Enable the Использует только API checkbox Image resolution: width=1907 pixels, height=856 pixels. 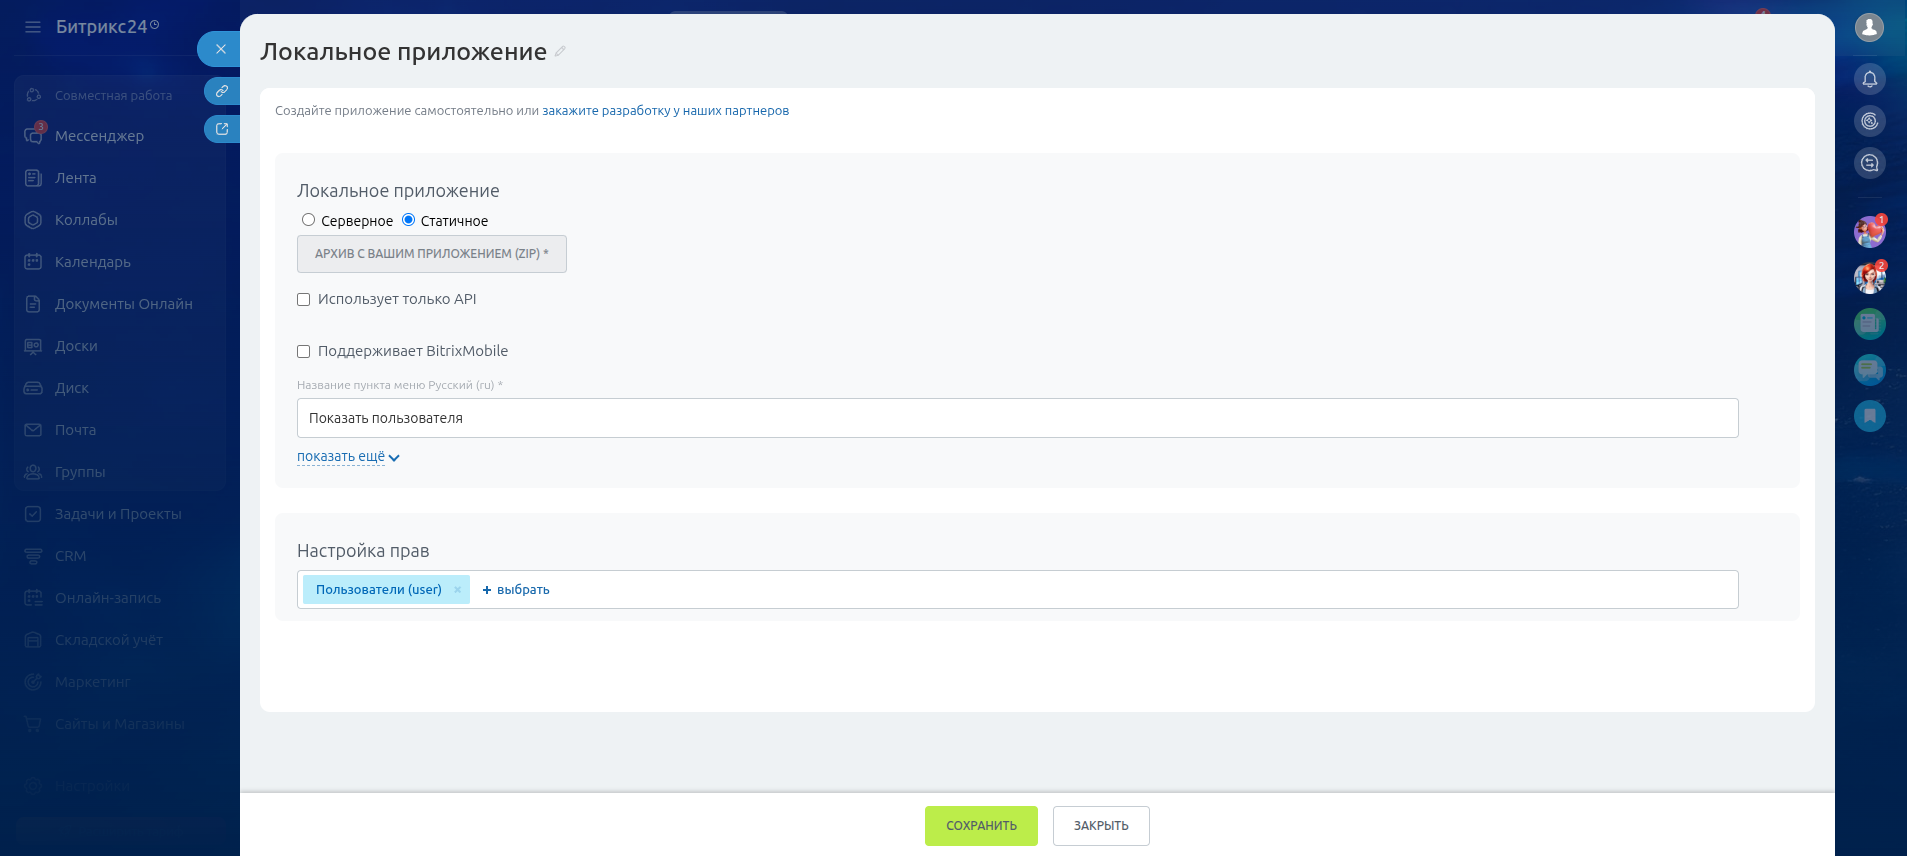(x=304, y=300)
